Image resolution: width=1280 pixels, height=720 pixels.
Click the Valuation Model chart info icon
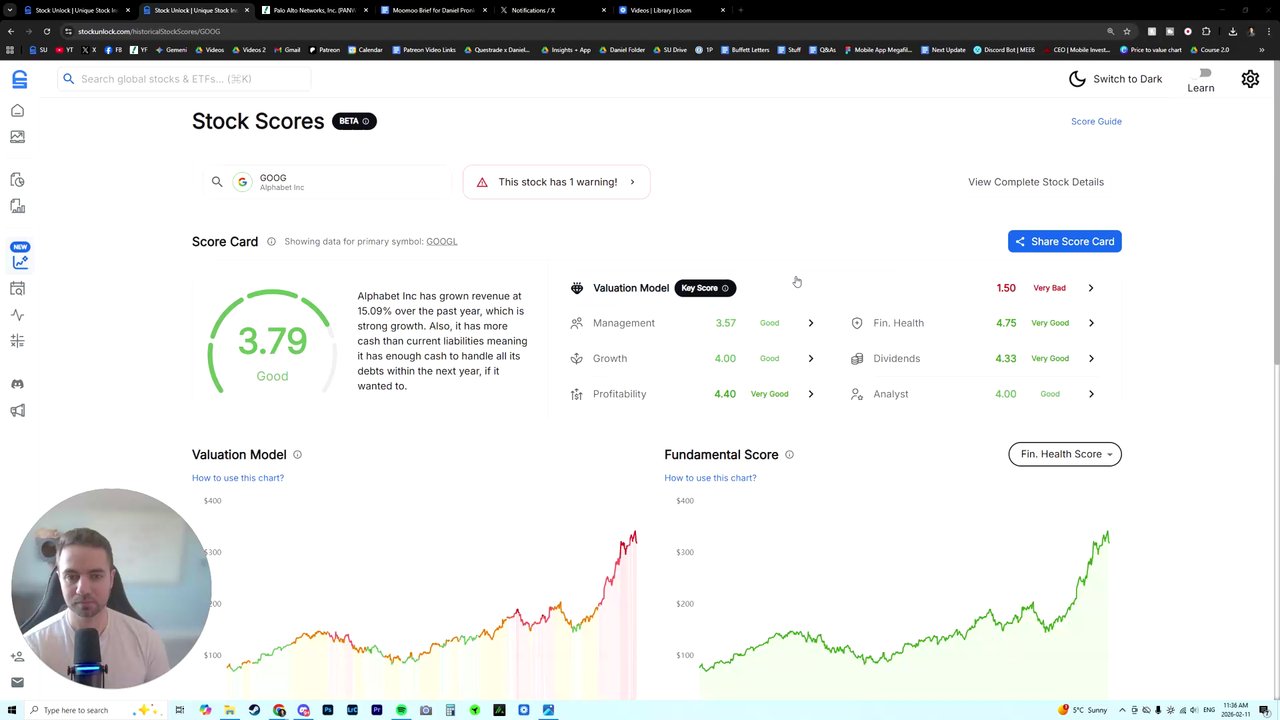(297, 455)
